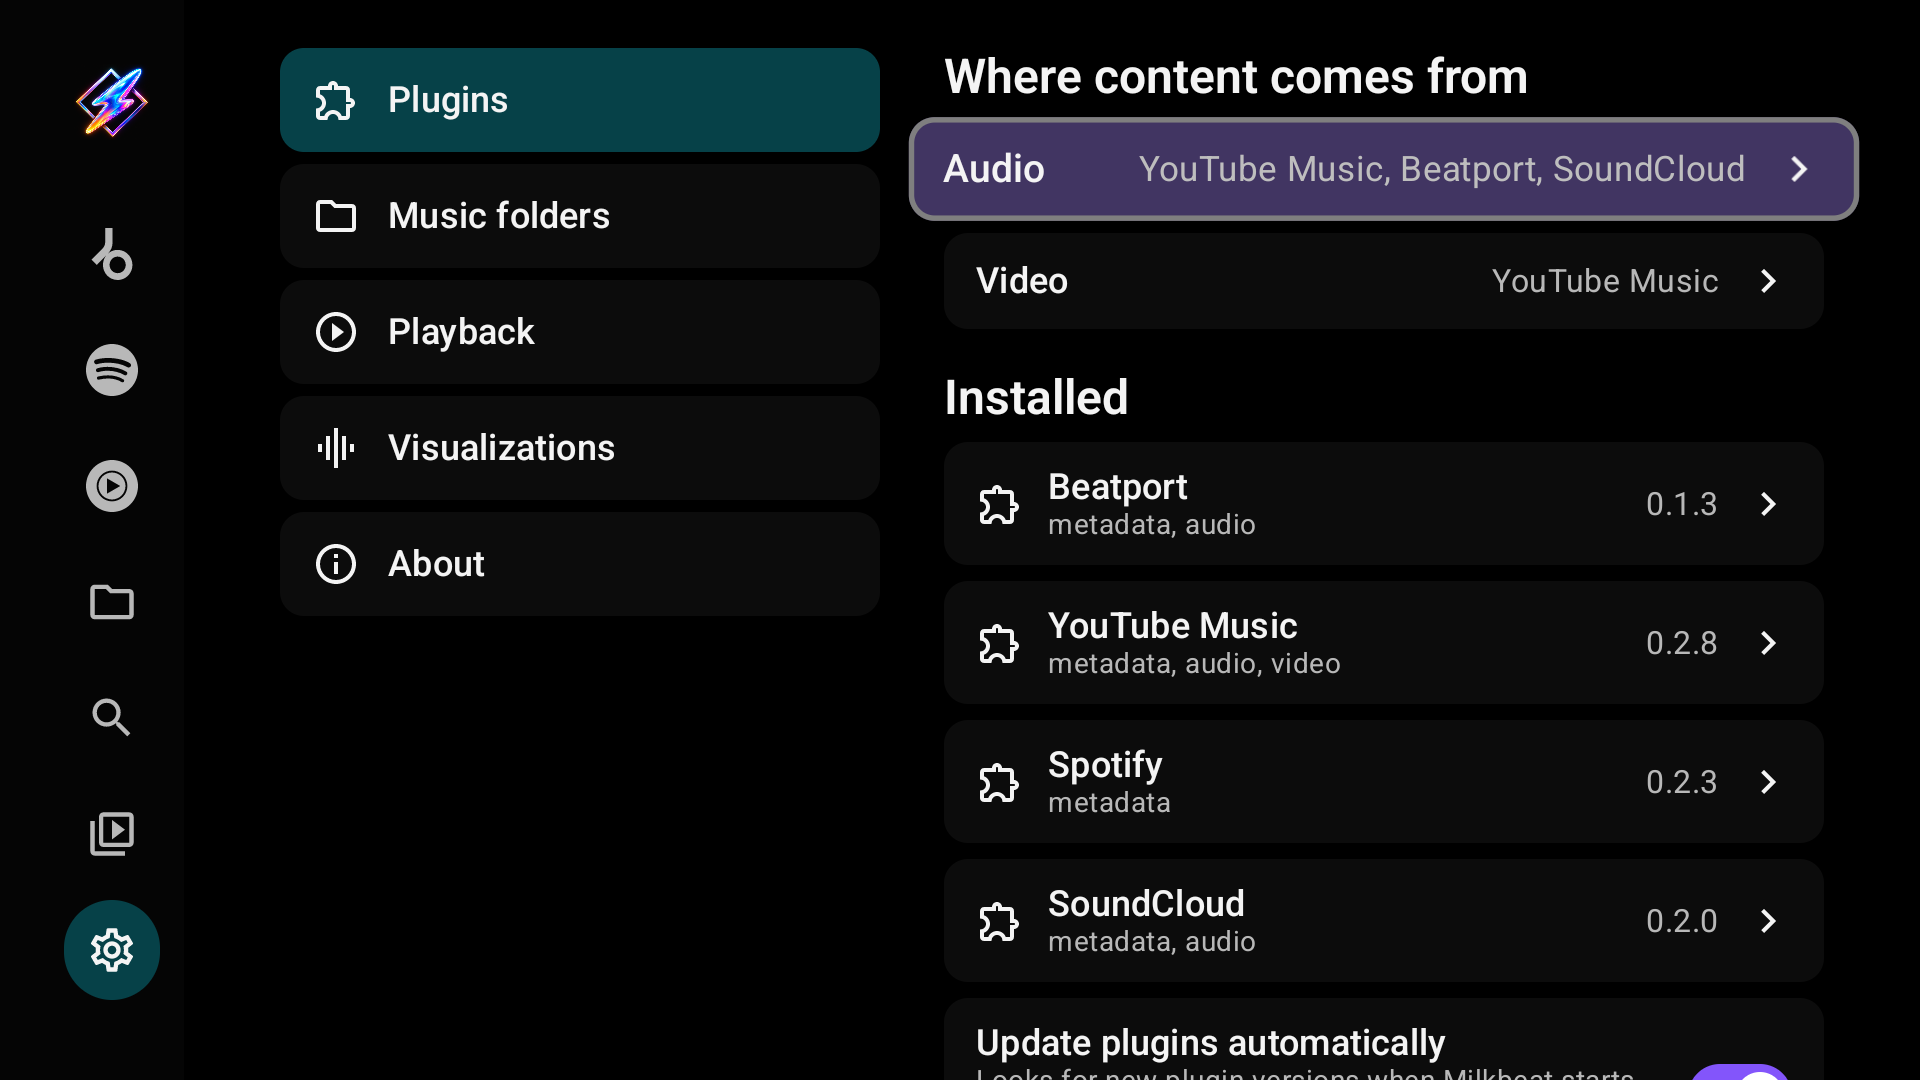Open search in the sidebar

(x=112, y=718)
